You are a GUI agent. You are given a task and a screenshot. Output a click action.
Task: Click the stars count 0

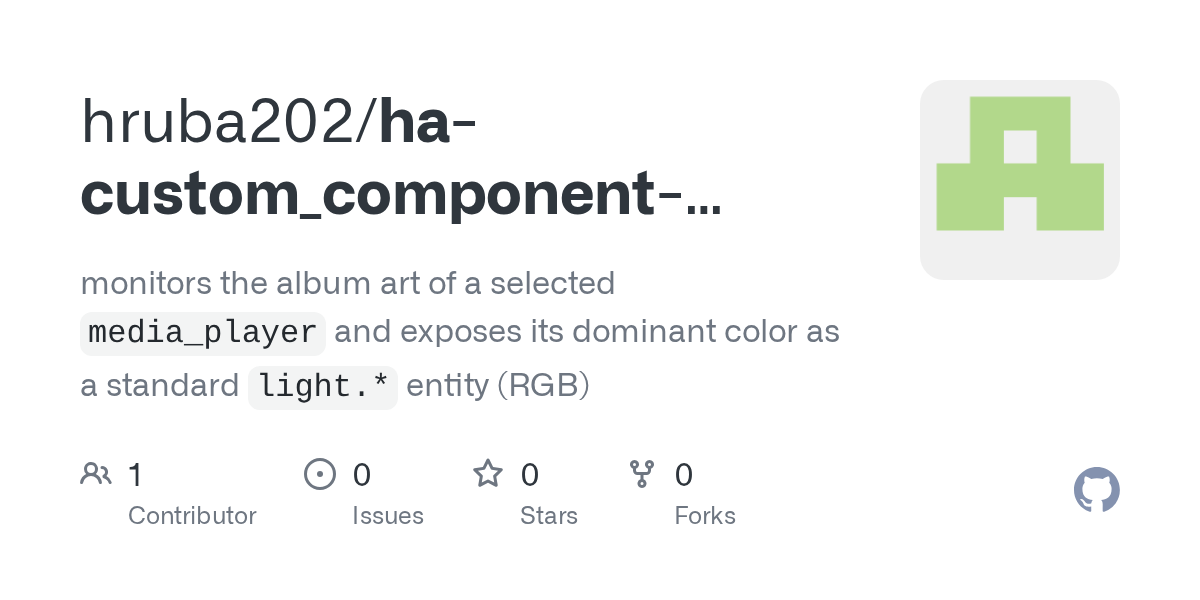[530, 474]
